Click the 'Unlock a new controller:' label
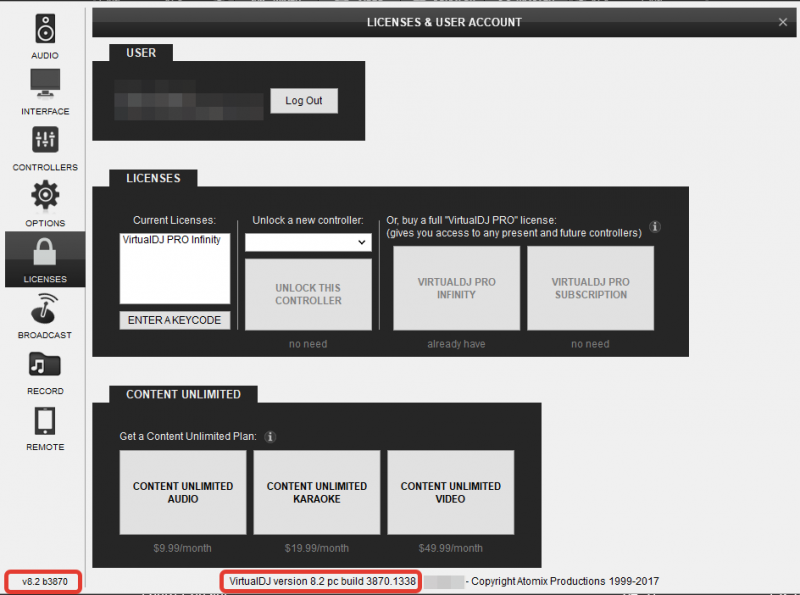 pyautogui.click(x=308, y=220)
